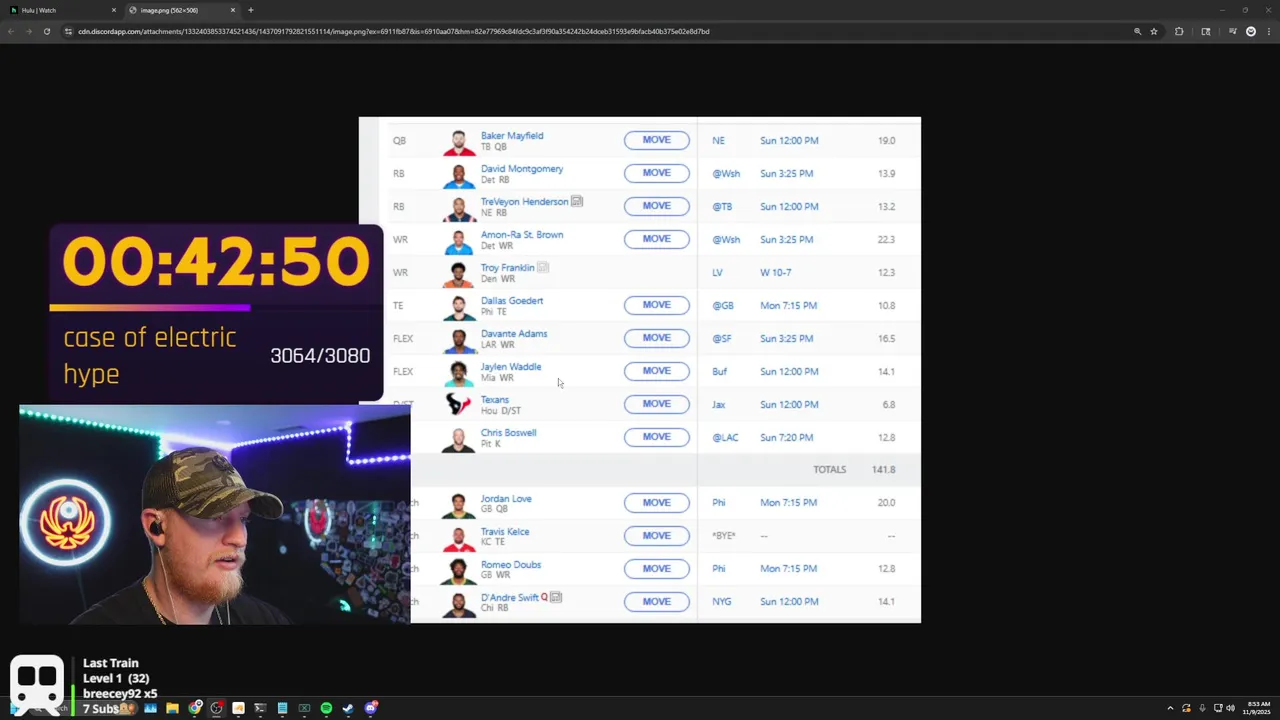Open the zoom magnifier in address bar

pos(1137,31)
